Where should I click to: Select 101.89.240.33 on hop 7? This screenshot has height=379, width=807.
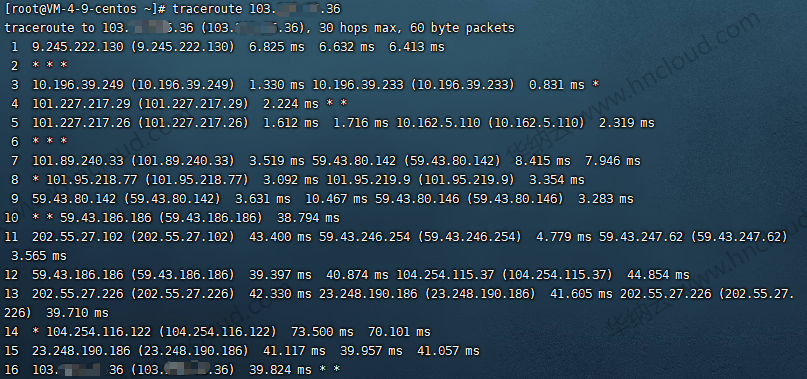78,161
